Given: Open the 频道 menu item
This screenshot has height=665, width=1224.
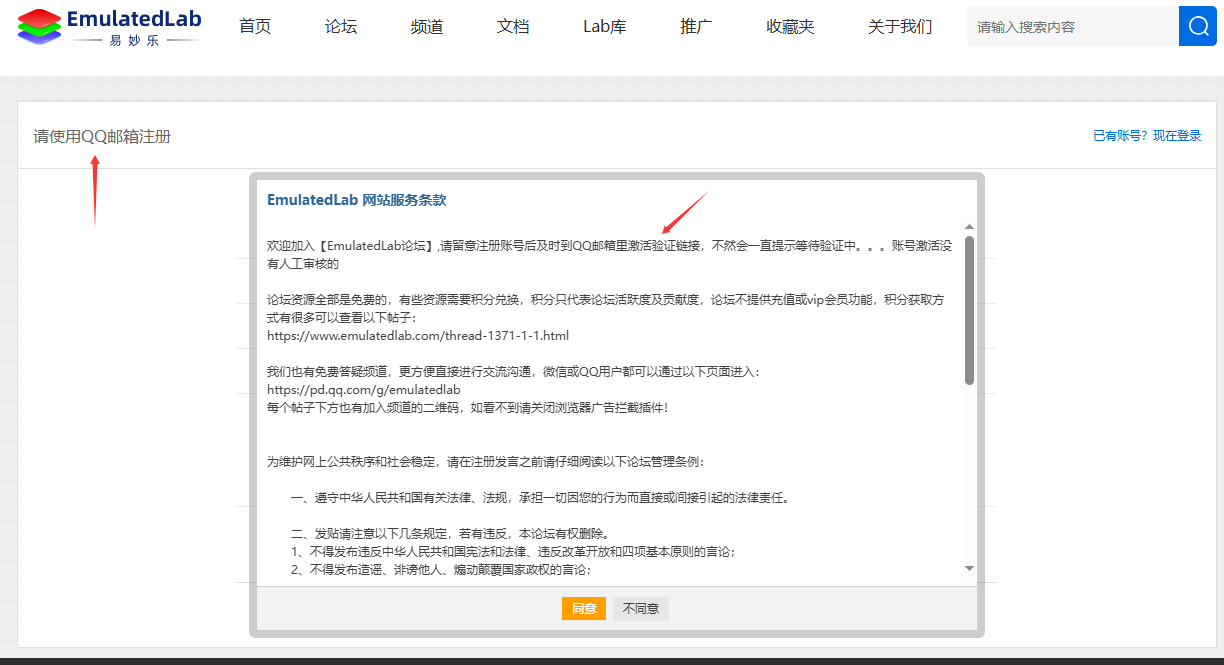Looking at the screenshot, I should point(427,27).
